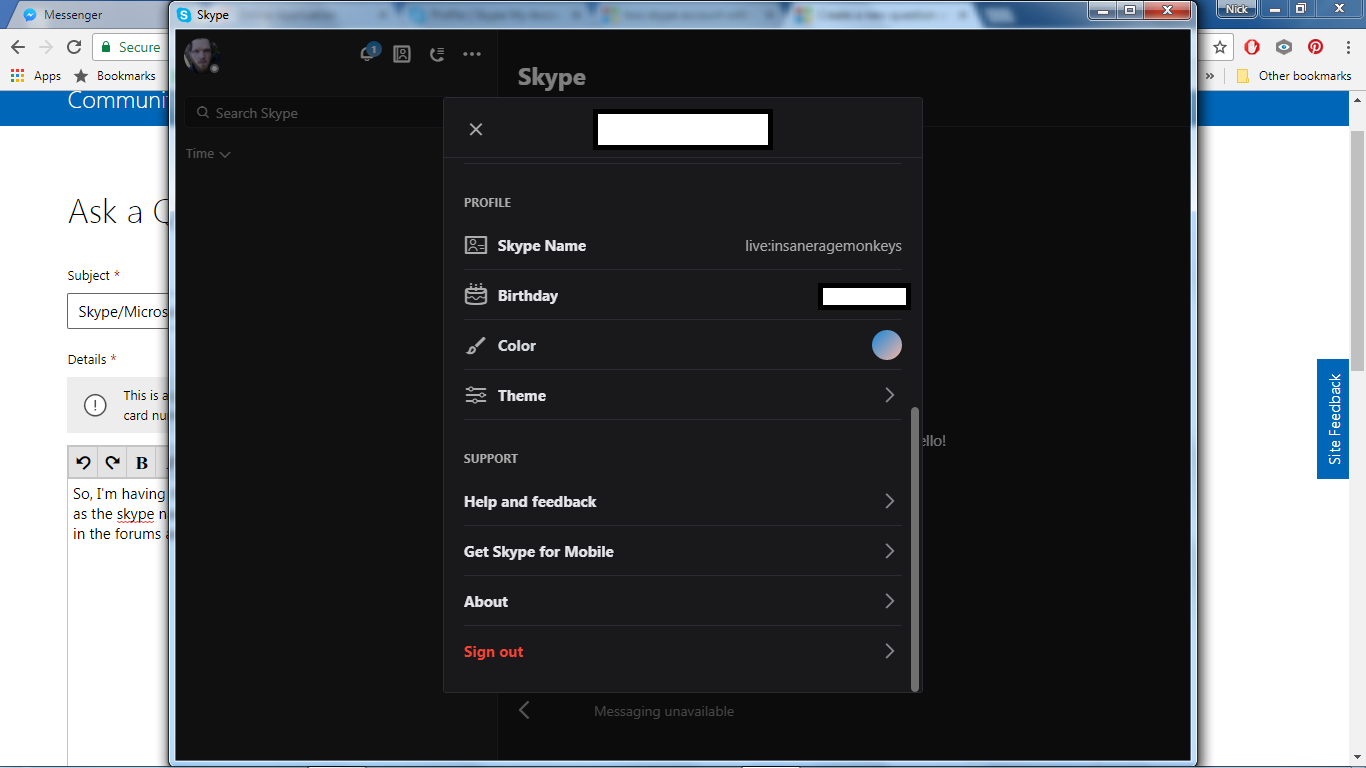Click the Nick Chrome profile button
The width and height of the screenshot is (1366, 768).
(x=1237, y=8)
